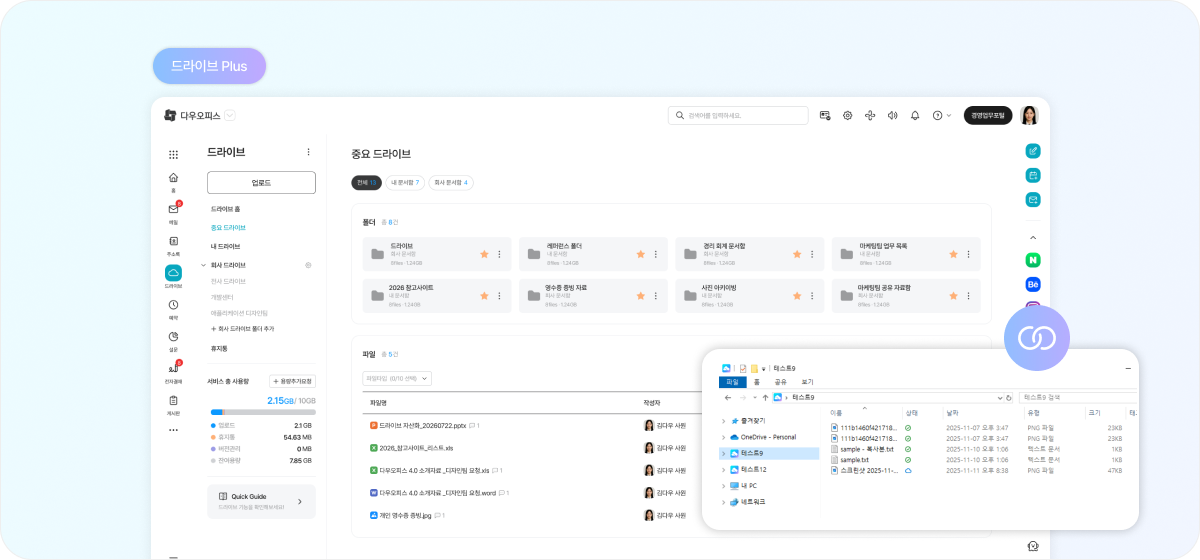Open the Naver shortcut icon
Viewport: 1200px width, 560px height.
[x=1033, y=259]
